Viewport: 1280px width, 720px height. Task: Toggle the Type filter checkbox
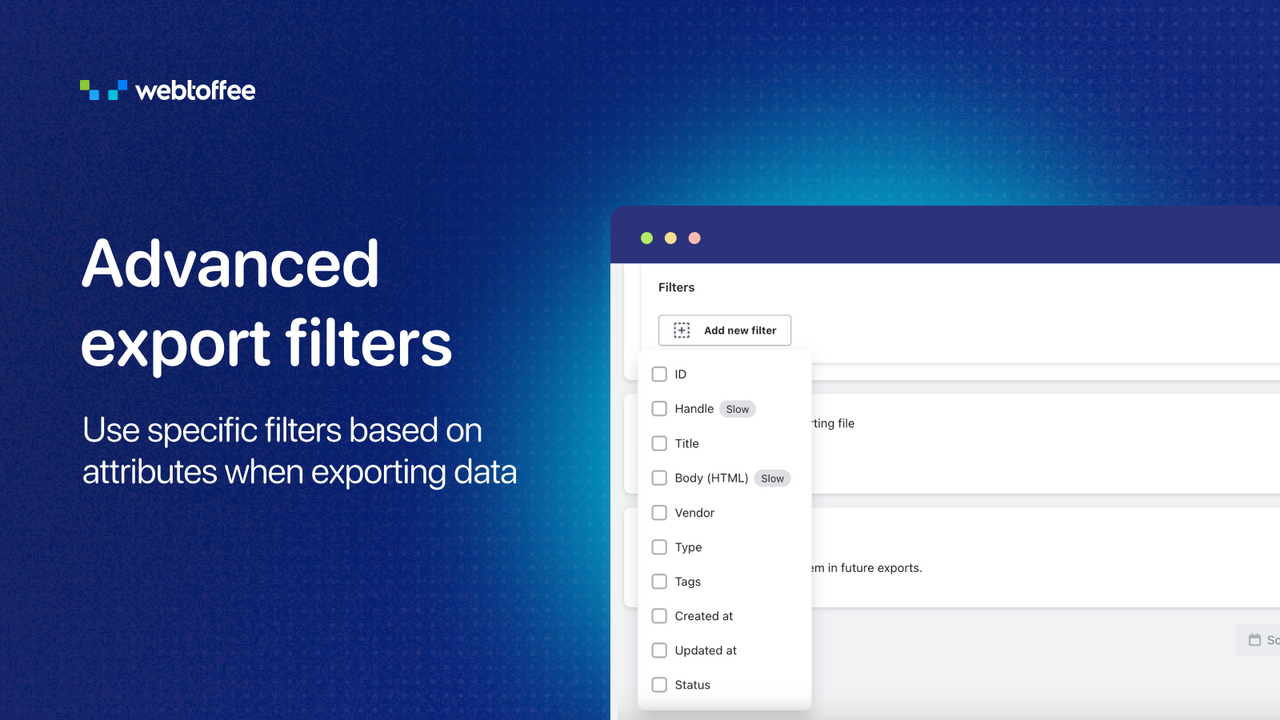[x=659, y=547]
